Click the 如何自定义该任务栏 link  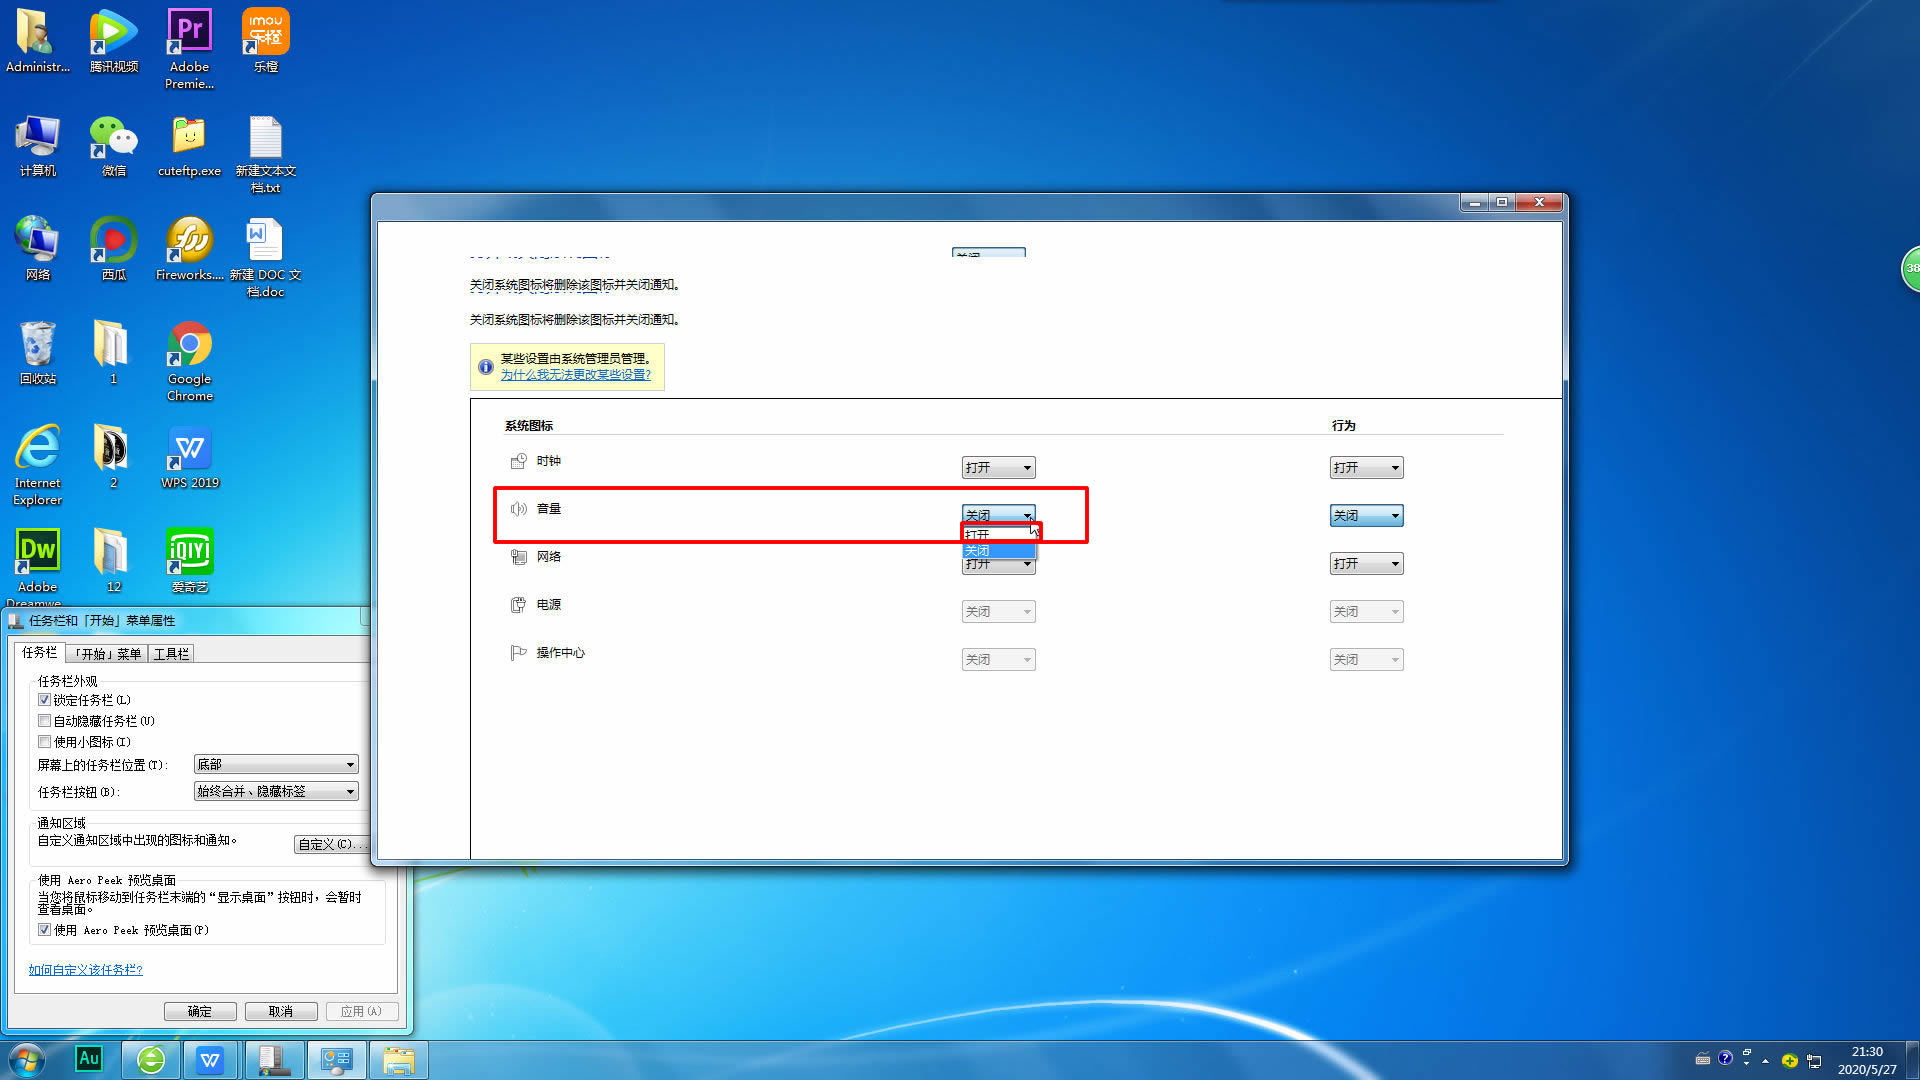86,969
